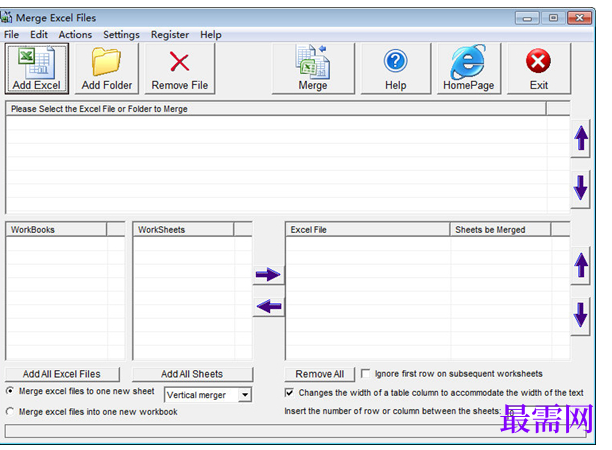Click the Remove All button
Image resolution: width=612 pixels, height=450 pixels.
(x=320, y=374)
